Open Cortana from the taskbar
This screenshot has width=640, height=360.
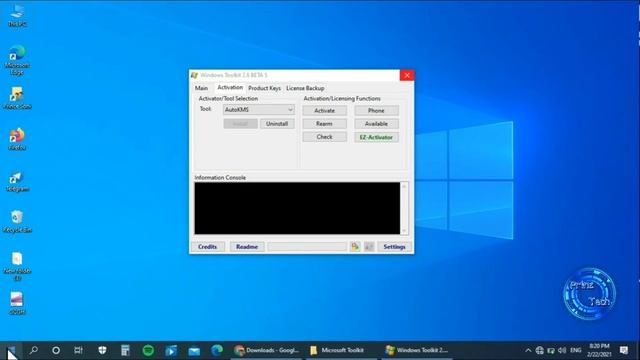(x=56, y=350)
